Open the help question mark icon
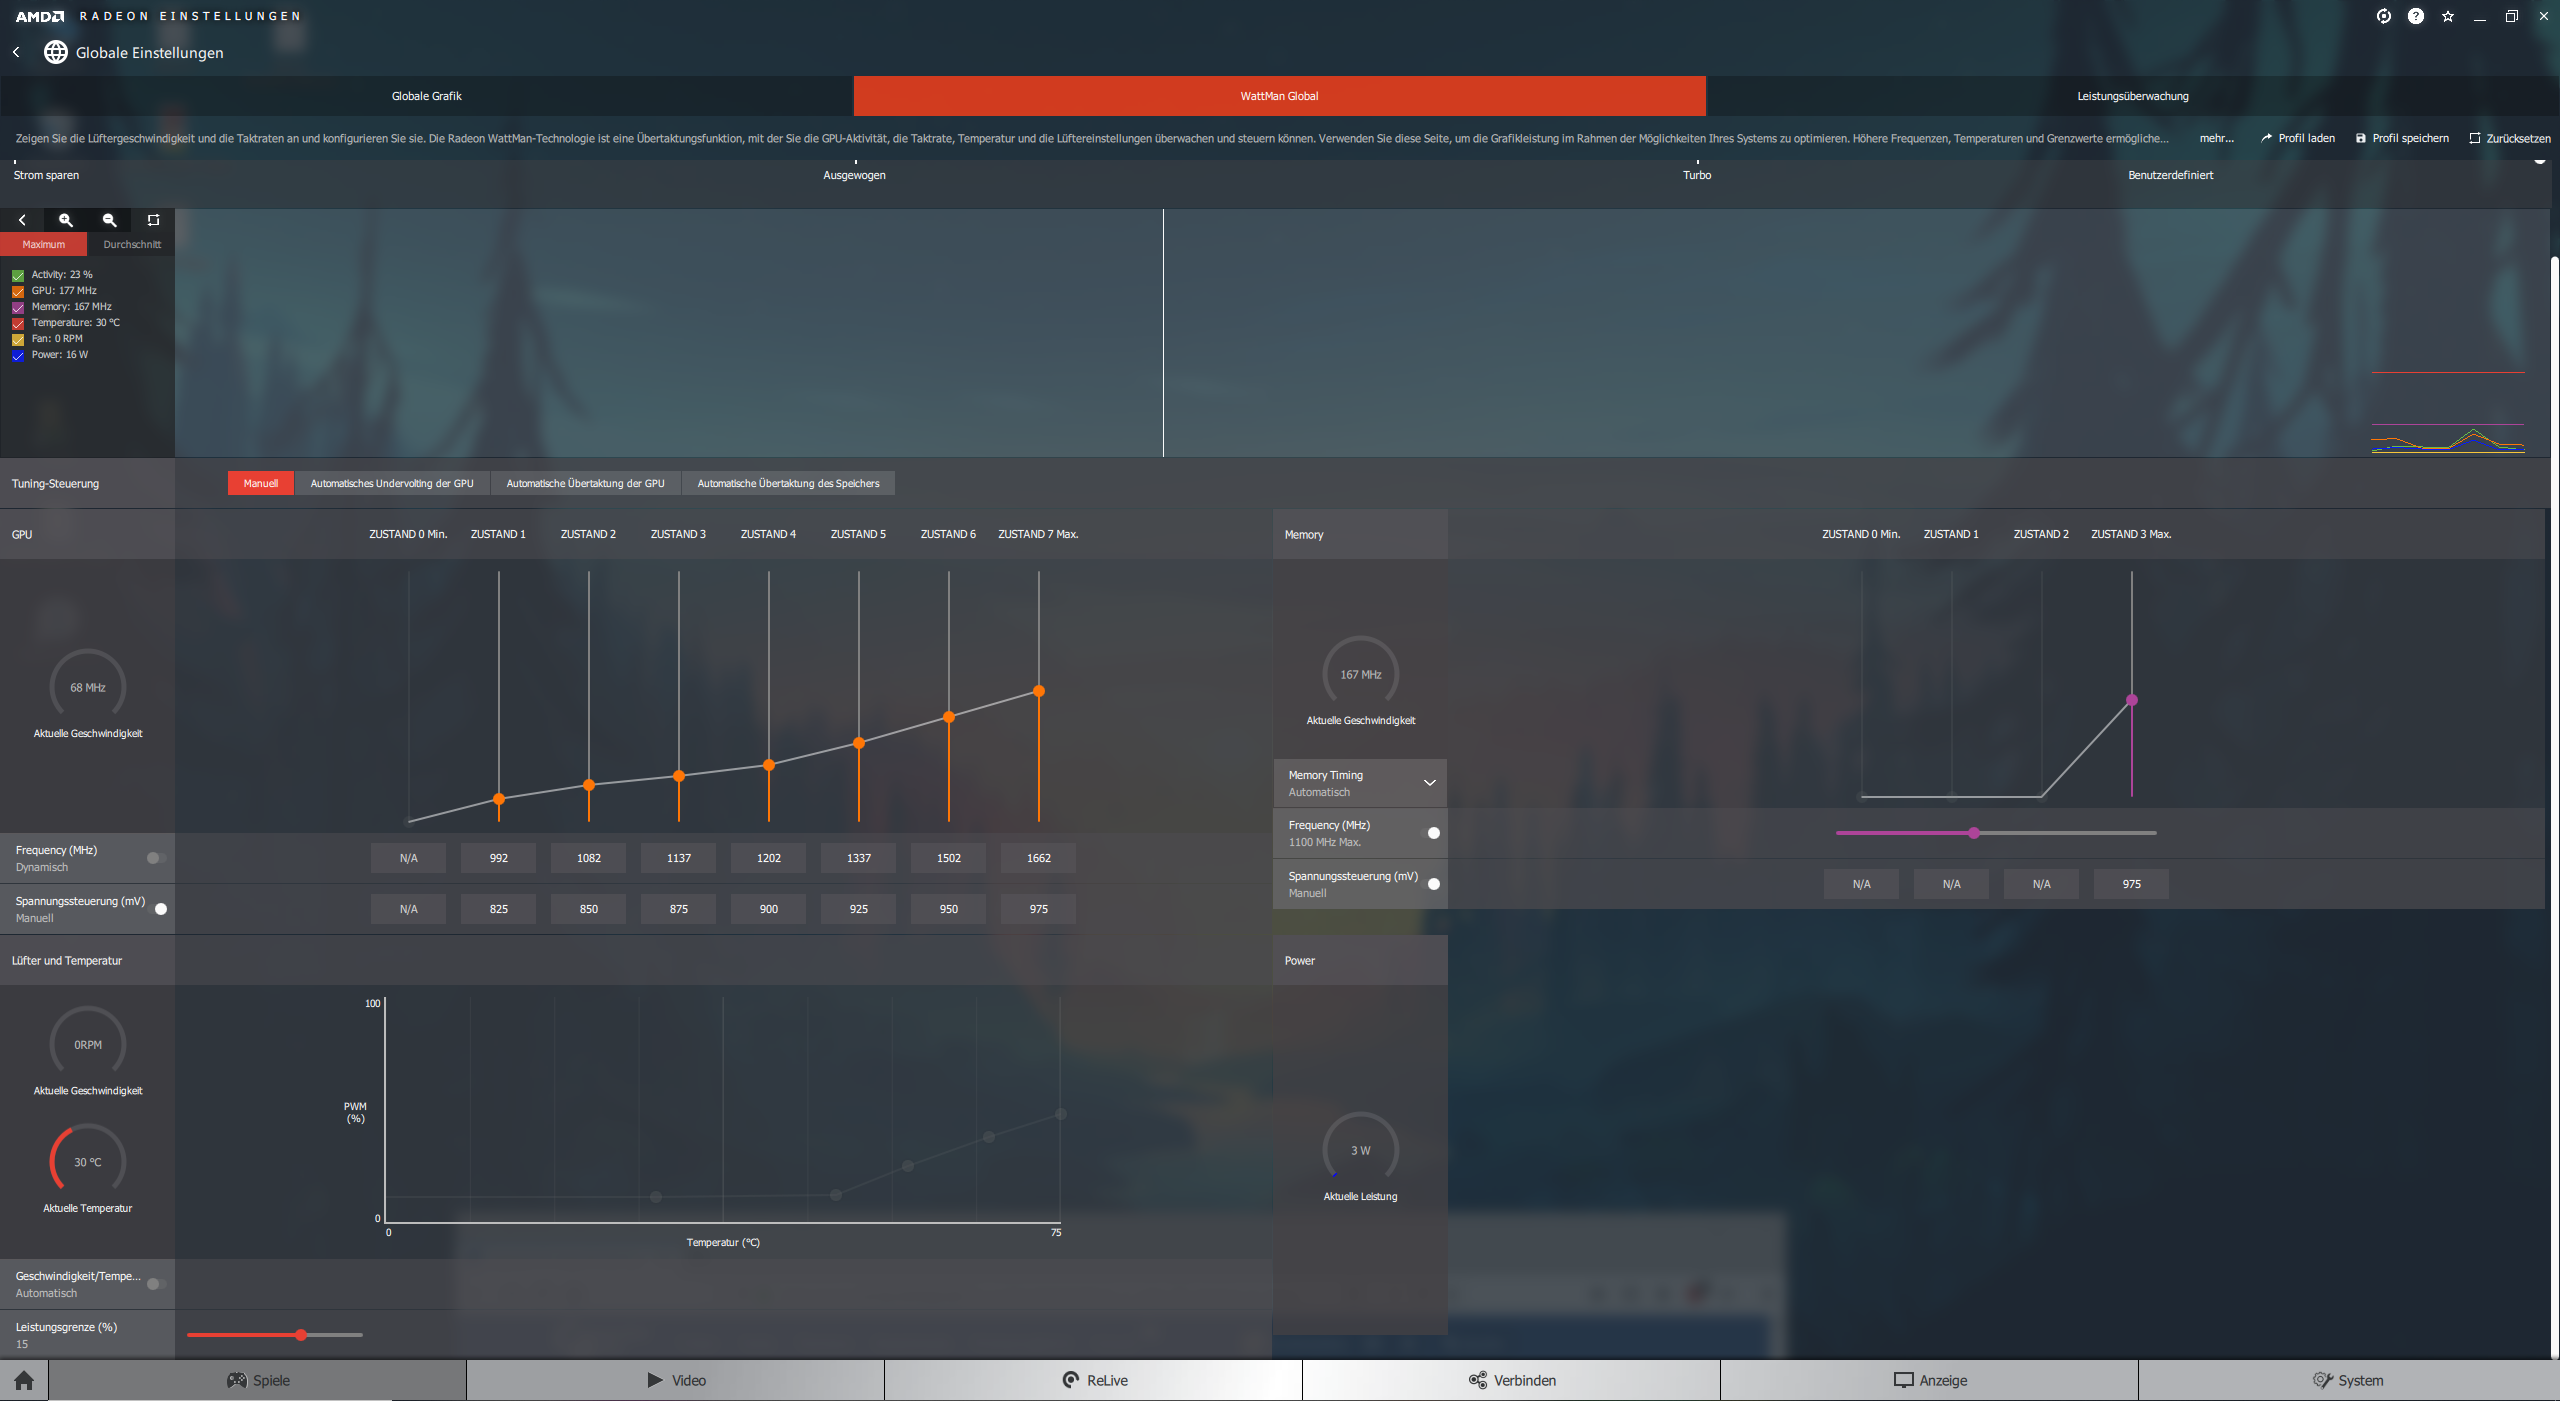 tap(2416, 16)
